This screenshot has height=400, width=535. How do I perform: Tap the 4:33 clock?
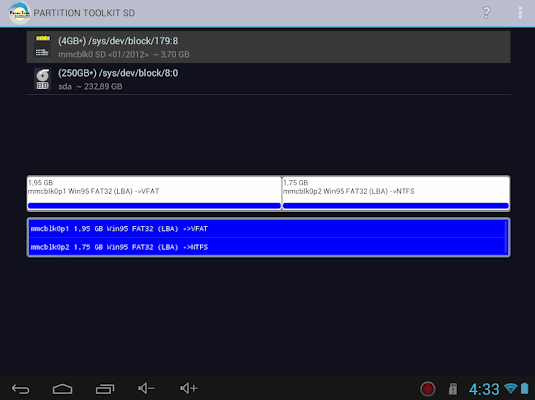pos(484,389)
